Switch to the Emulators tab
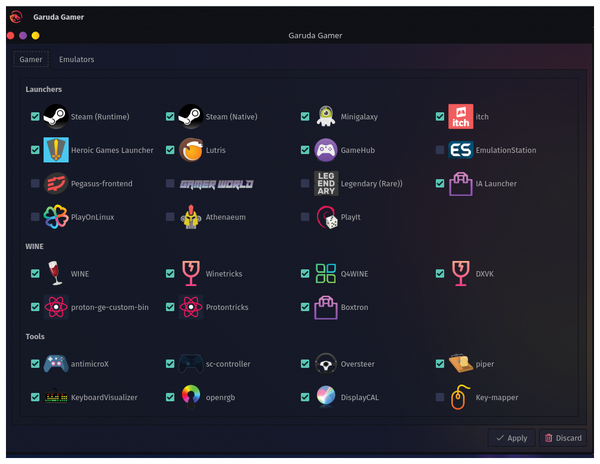 (x=77, y=59)
